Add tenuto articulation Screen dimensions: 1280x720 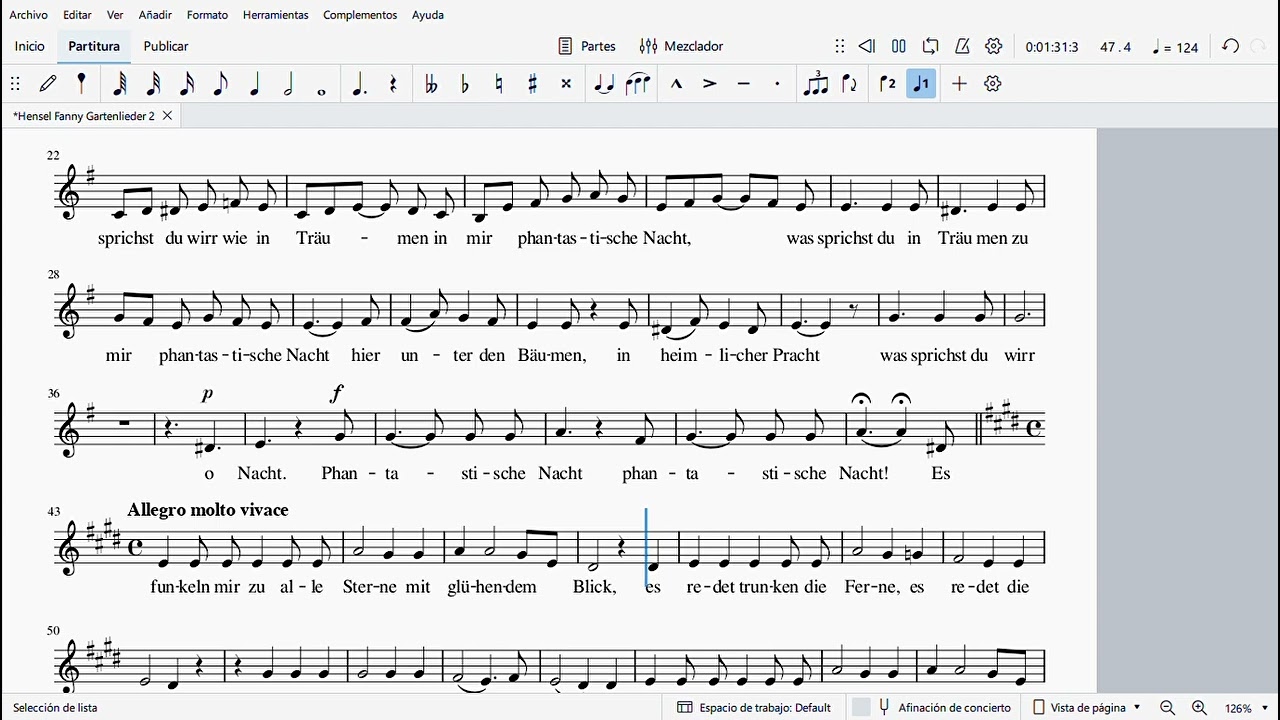[743, 84]
